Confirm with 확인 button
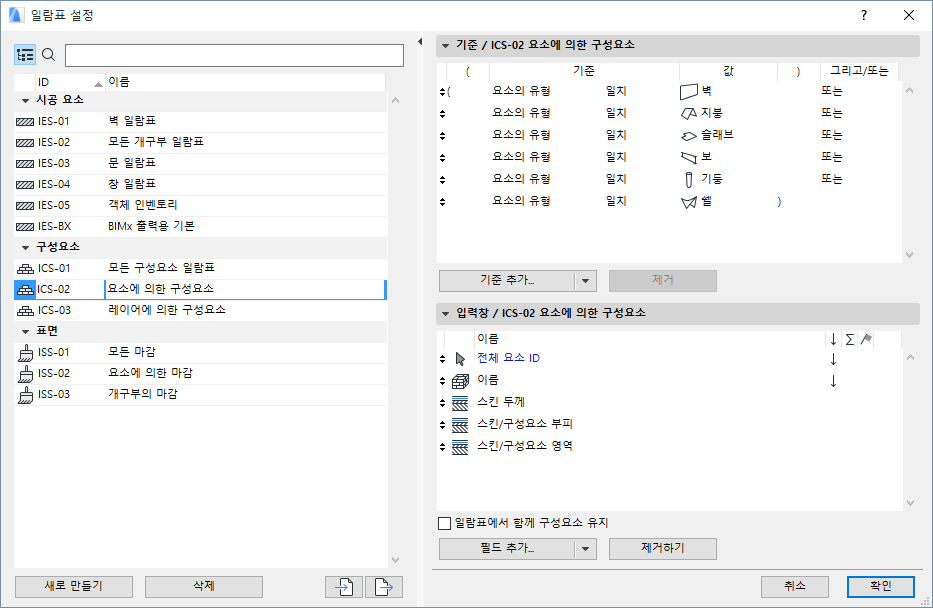Screen dimensions: 933x608 point(881,587)
